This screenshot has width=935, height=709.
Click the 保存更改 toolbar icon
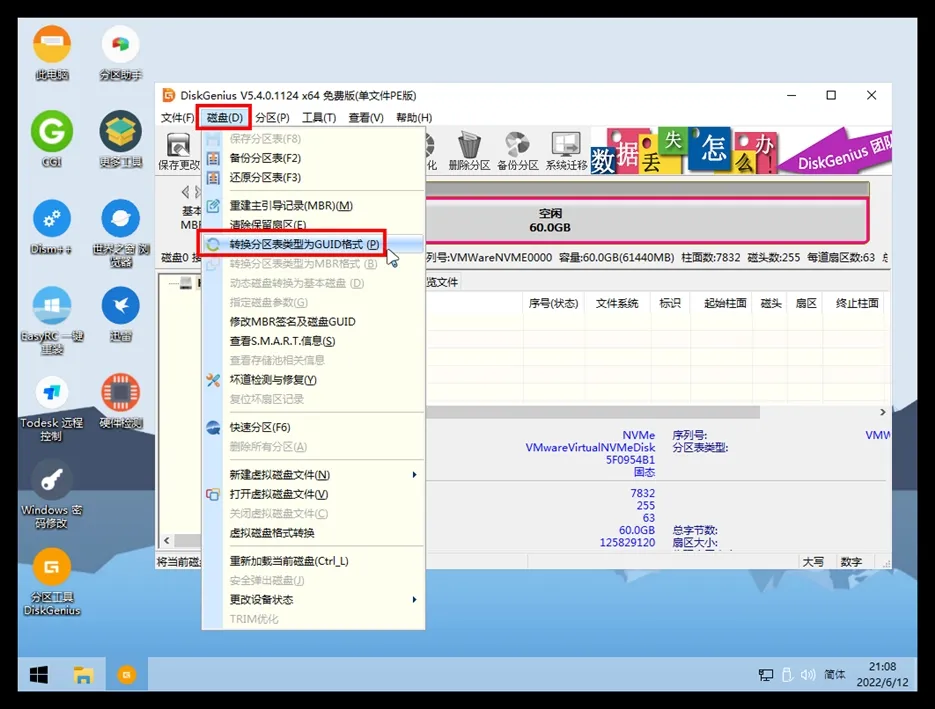[x=179, y=149]
